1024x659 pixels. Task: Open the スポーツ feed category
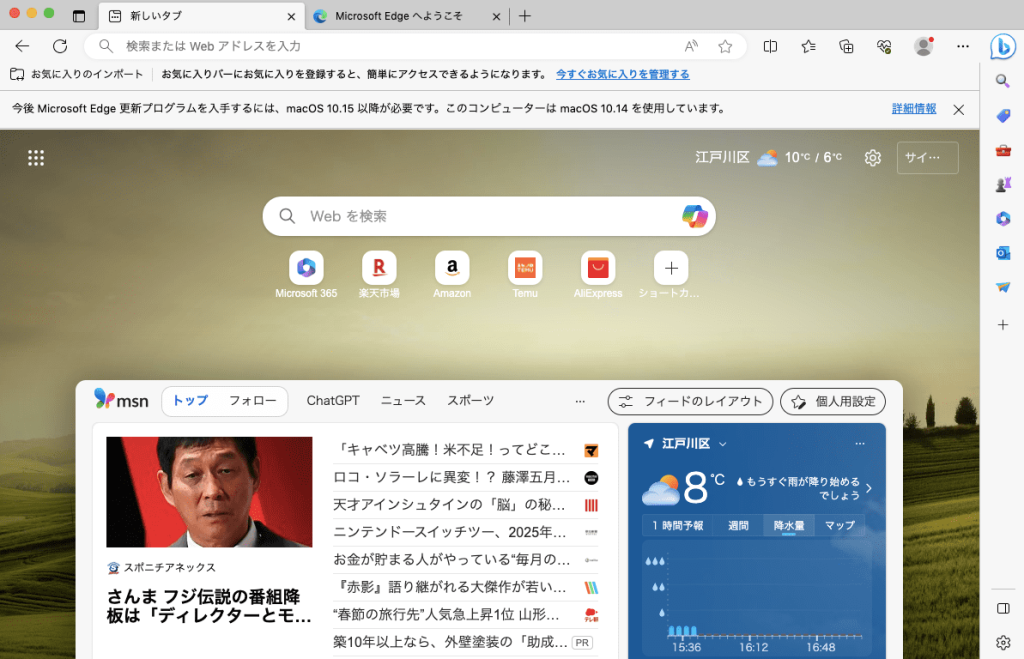[470, 400]
